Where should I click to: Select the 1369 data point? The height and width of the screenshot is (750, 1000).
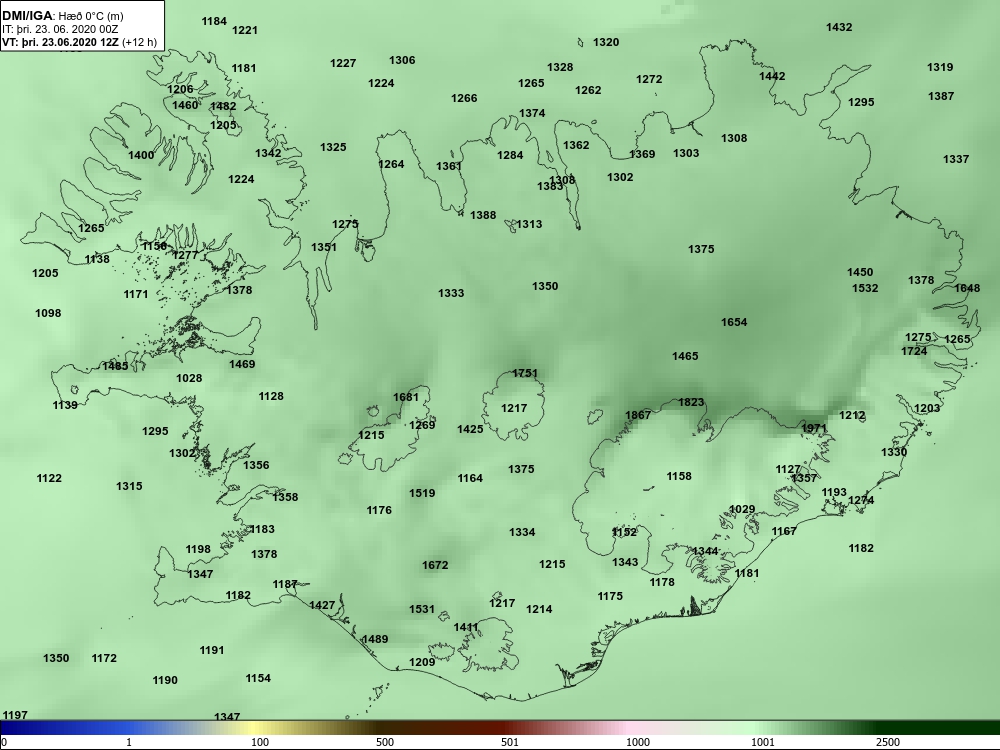click(642, 154)
